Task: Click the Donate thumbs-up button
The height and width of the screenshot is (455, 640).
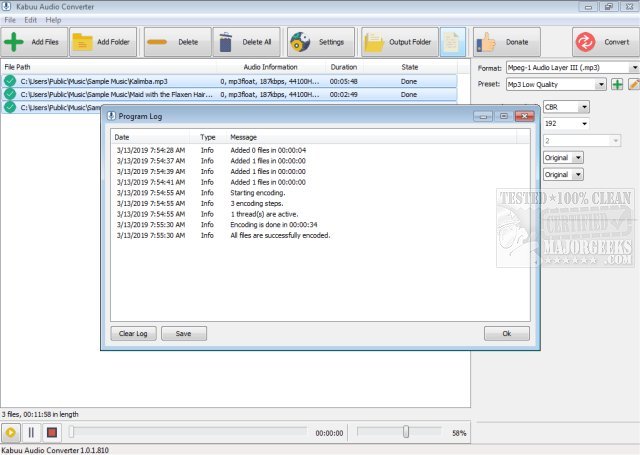Action: [x=507, y=42]
